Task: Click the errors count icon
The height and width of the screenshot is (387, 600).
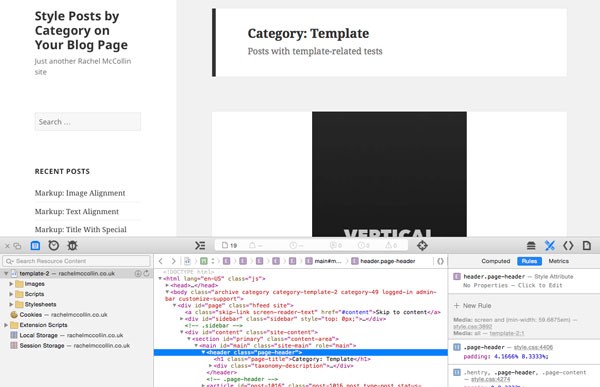Action: [364, 245]
